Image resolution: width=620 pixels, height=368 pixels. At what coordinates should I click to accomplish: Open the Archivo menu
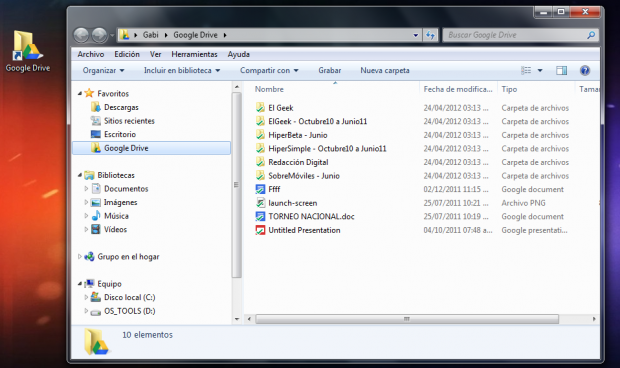91,54
